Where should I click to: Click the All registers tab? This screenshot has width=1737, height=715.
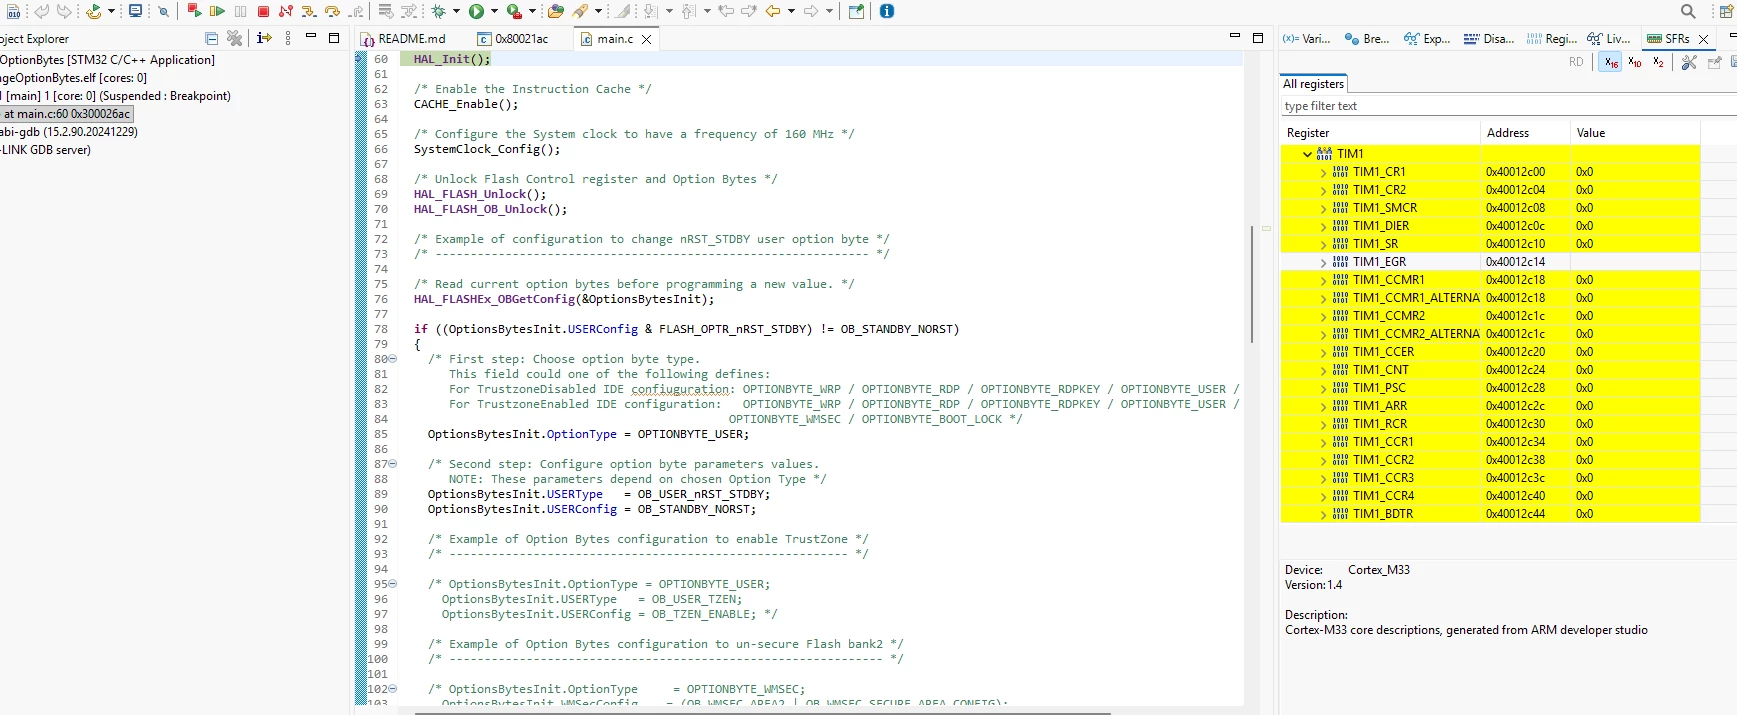(x=1313, y=84)
